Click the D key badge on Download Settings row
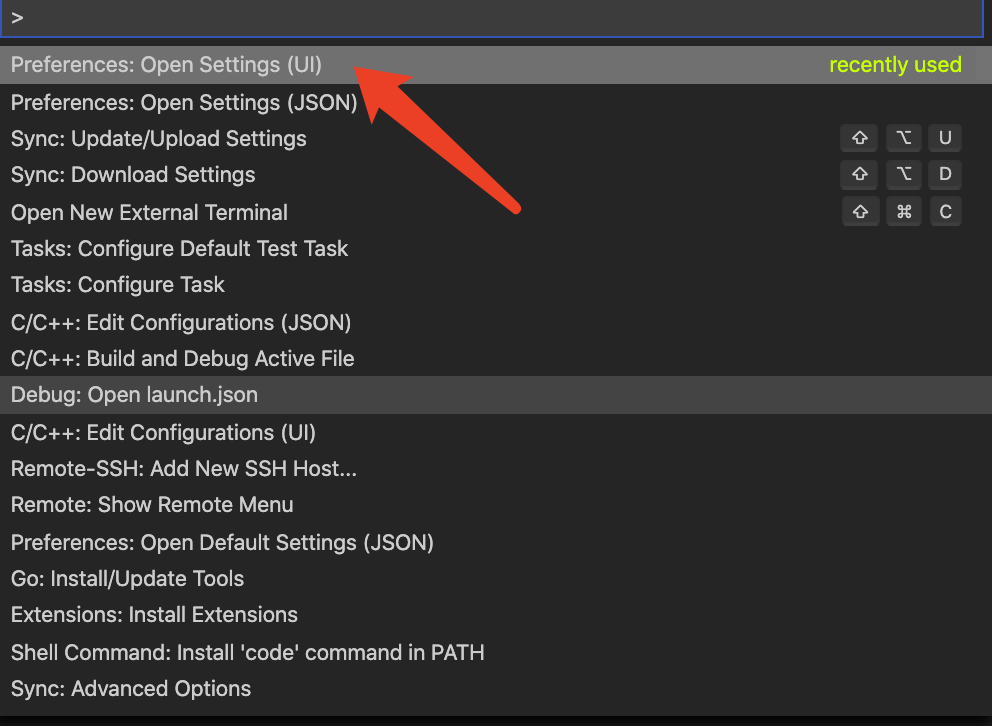 pos(945,174)
